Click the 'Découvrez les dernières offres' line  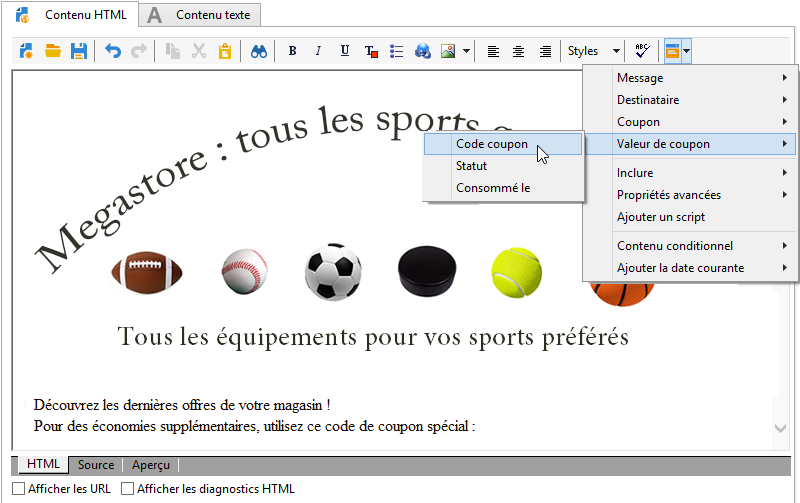pyautogui.click(x=182, y=405)
